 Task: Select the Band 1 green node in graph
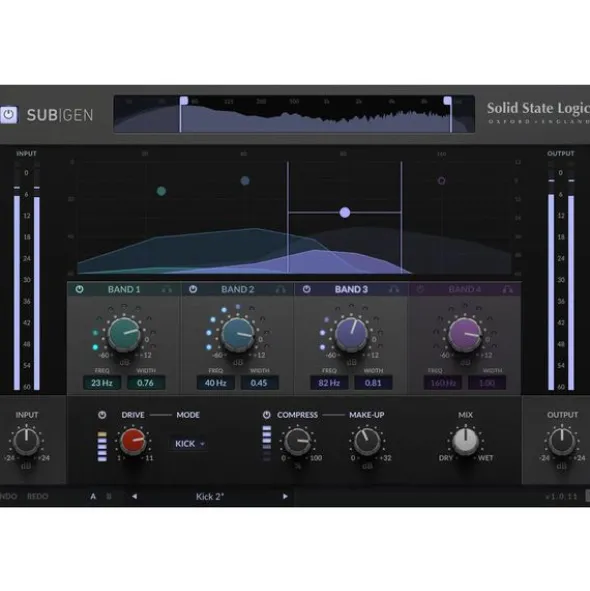point(161,191)
